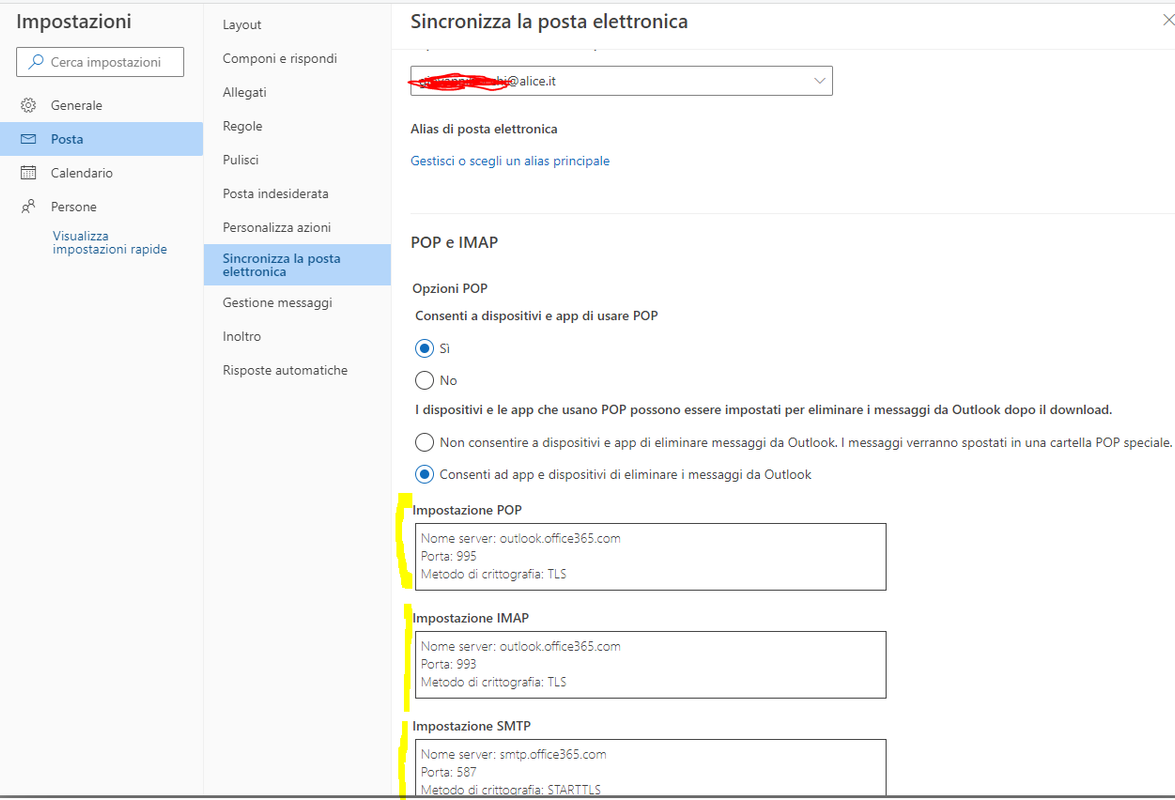This screenshot has height=800, width=1175.
Task: Select 'Consenti ad app e dispositivi di eliminare i messaggi'
Action: tap(424, 475)
